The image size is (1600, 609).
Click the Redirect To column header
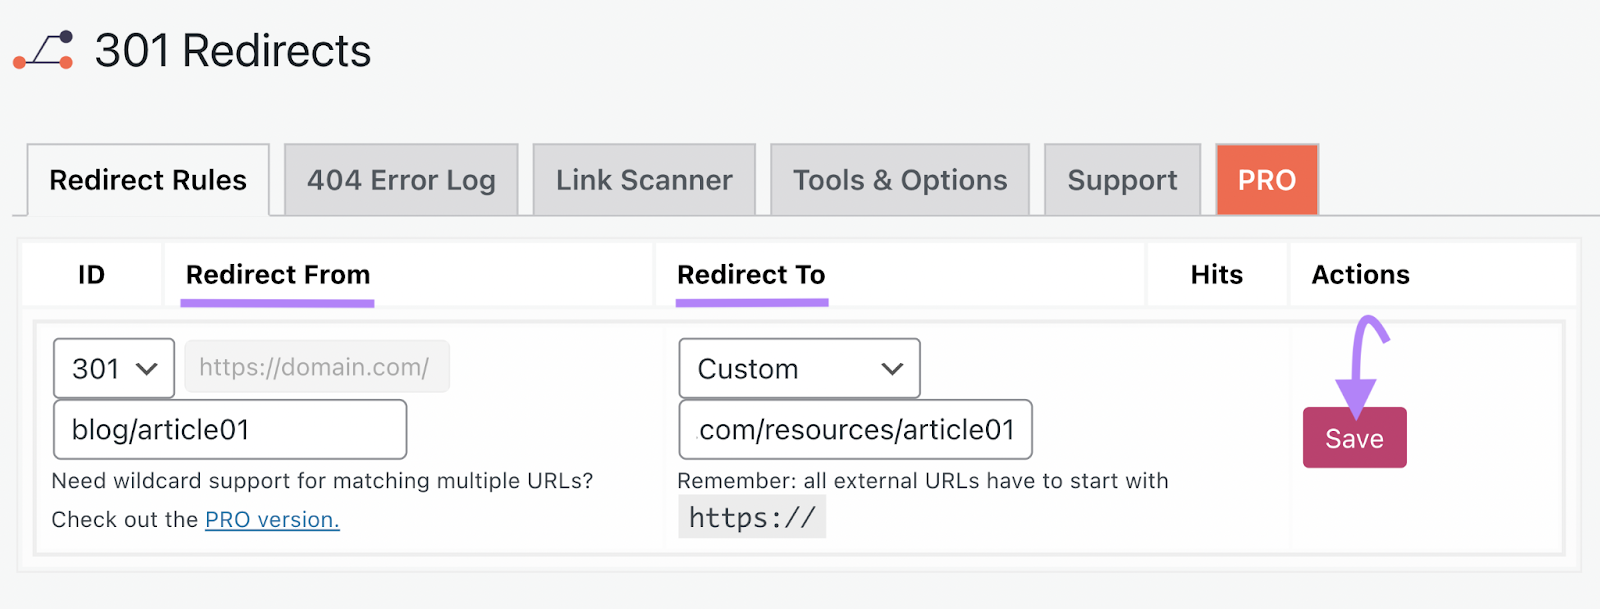pyautogui.click(x=751, y=274)
